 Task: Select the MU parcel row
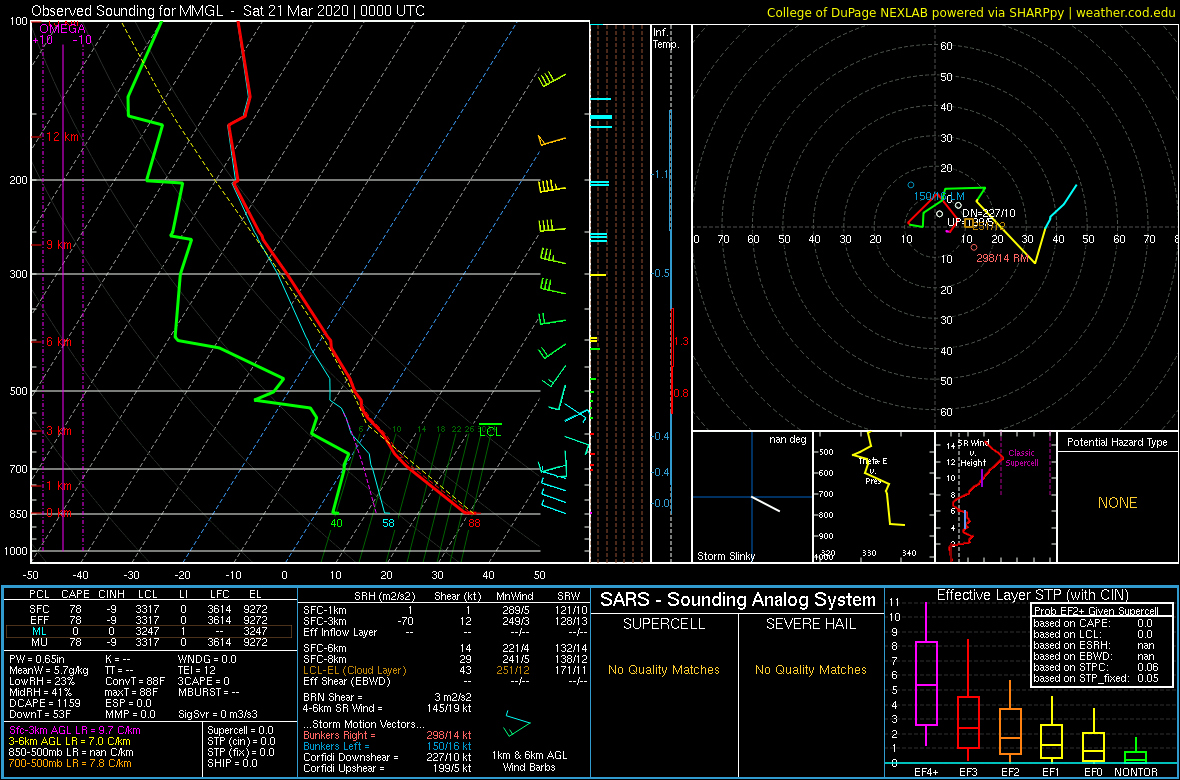[149, 644]
